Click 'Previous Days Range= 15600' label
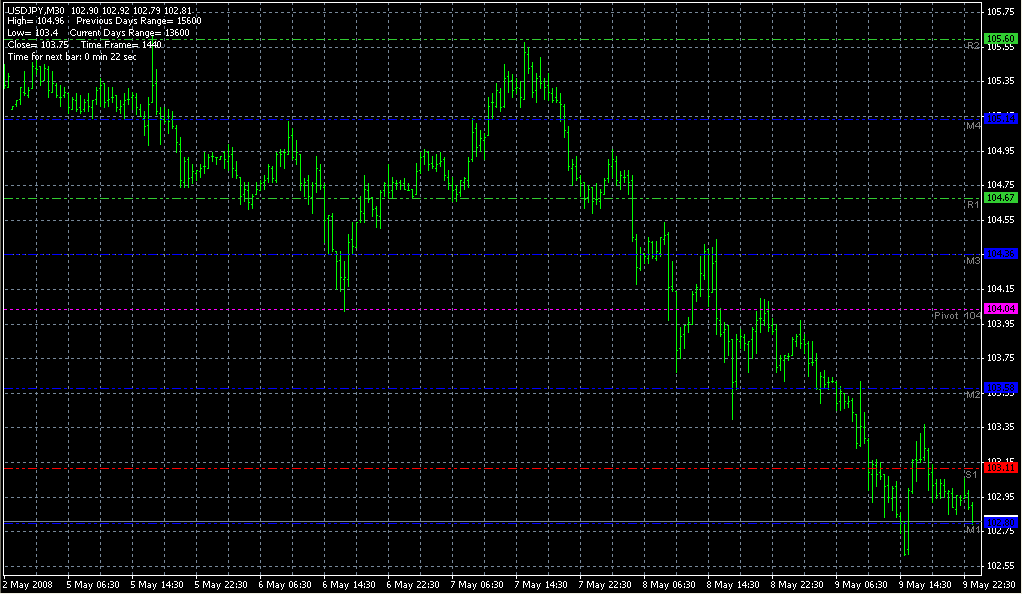Screen dimensions: 1024x594 (139, 21)
